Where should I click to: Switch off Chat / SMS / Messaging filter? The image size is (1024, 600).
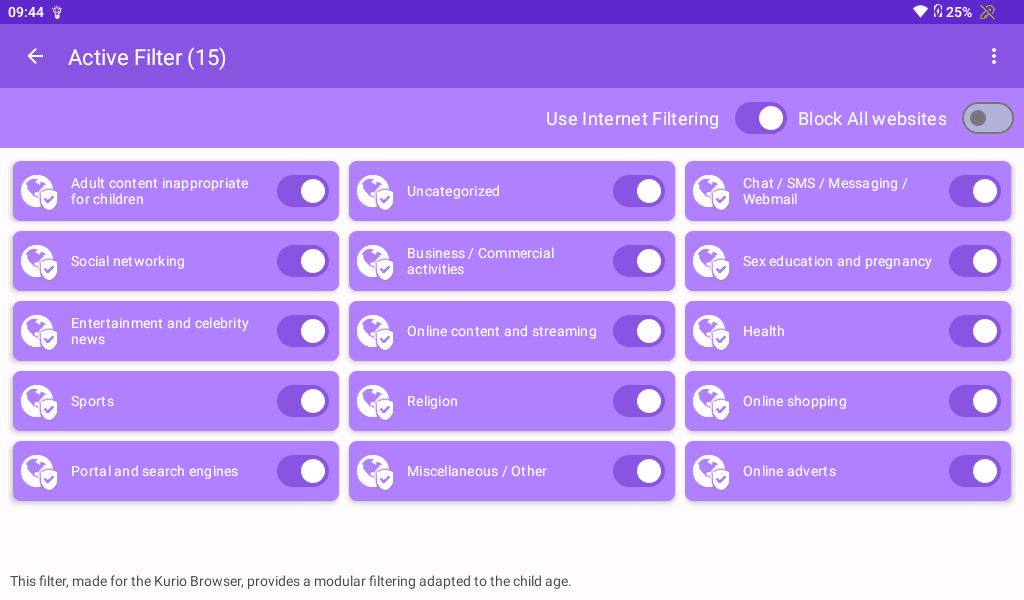pos(974,192)
